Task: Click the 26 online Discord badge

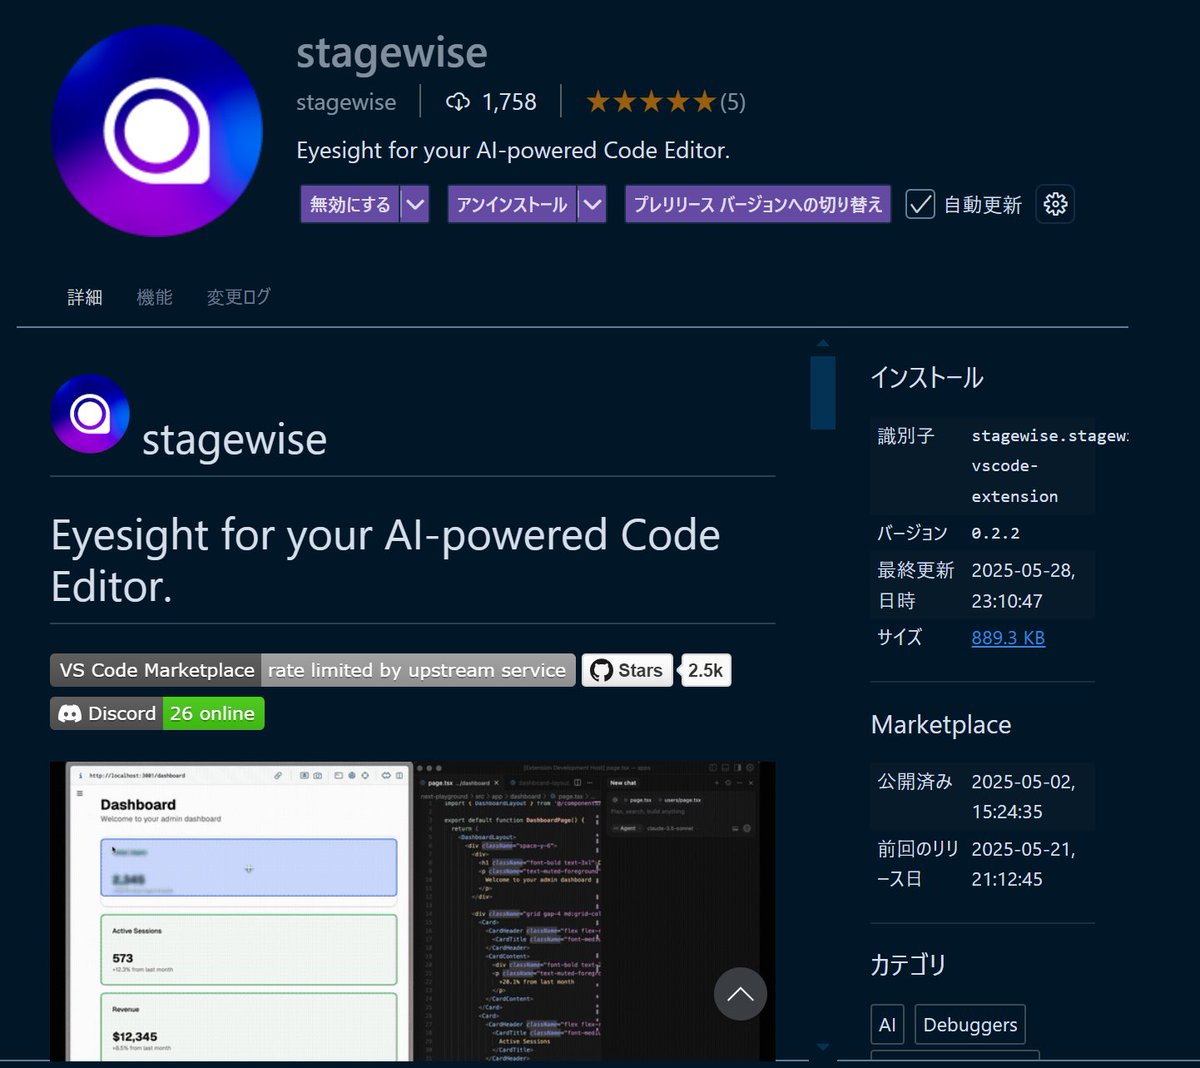Action: pyautogui.click(x=212, y=714)
